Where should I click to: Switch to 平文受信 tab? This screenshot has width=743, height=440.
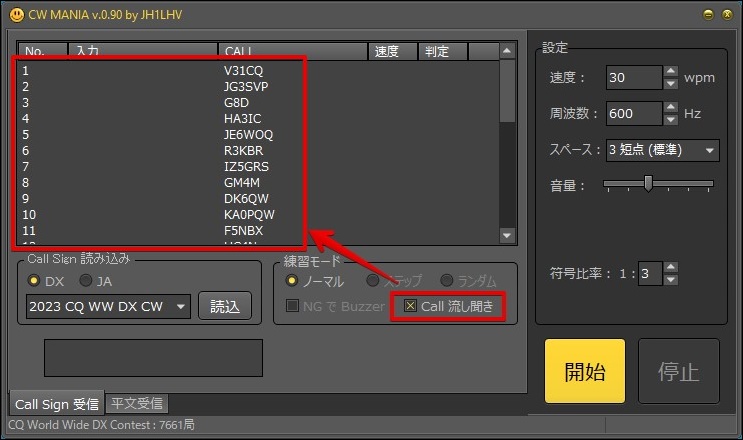(x=137, y=404)
